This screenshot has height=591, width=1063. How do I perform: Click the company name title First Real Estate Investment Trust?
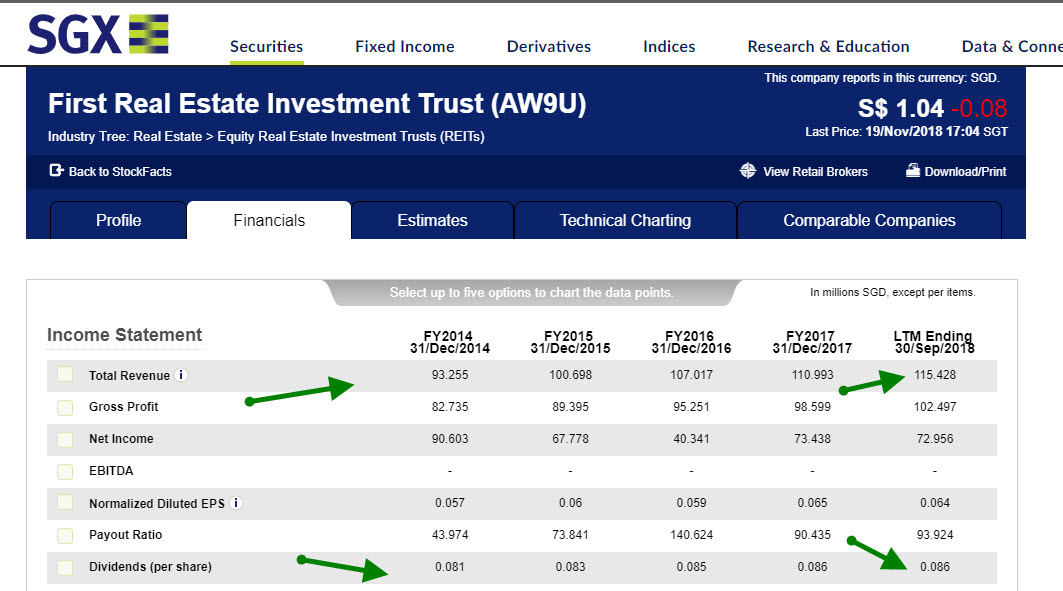317,104
